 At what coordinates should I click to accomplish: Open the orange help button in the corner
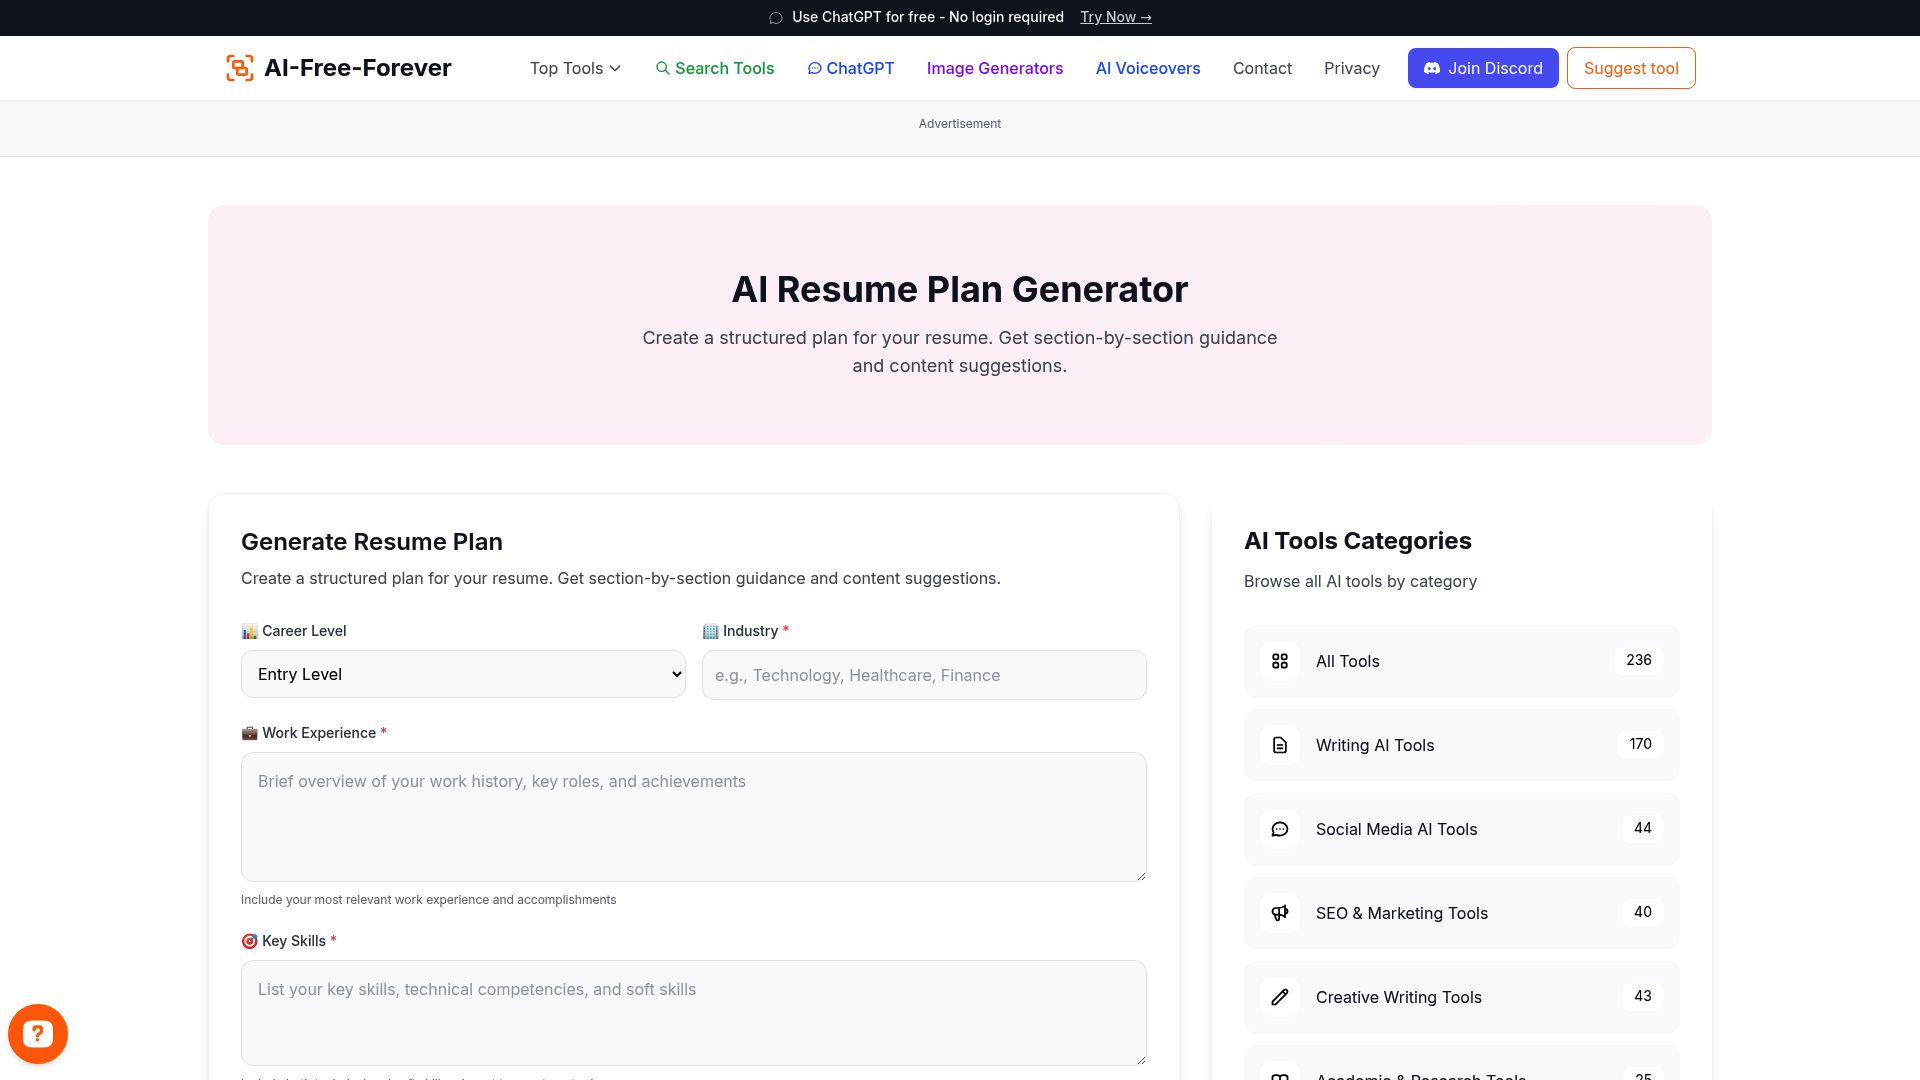(x=38, y=1033)
